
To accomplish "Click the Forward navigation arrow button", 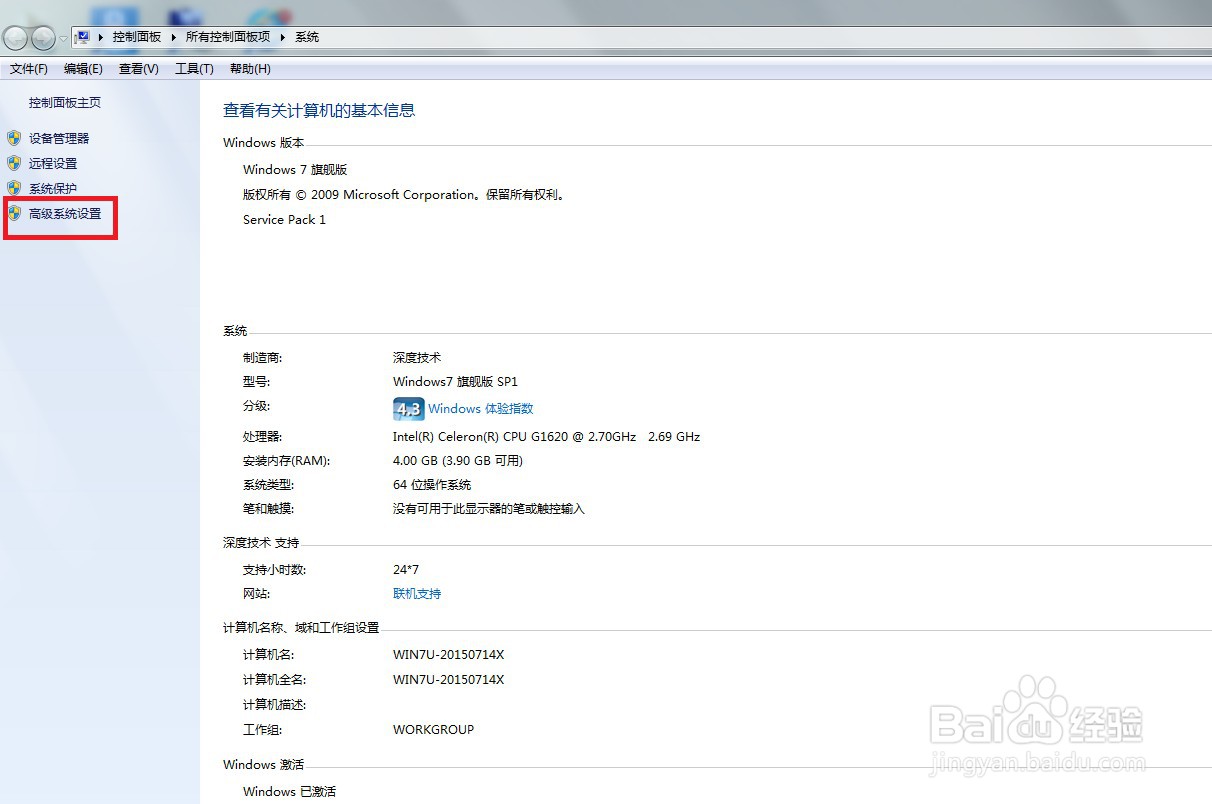I will coord(43,38).
